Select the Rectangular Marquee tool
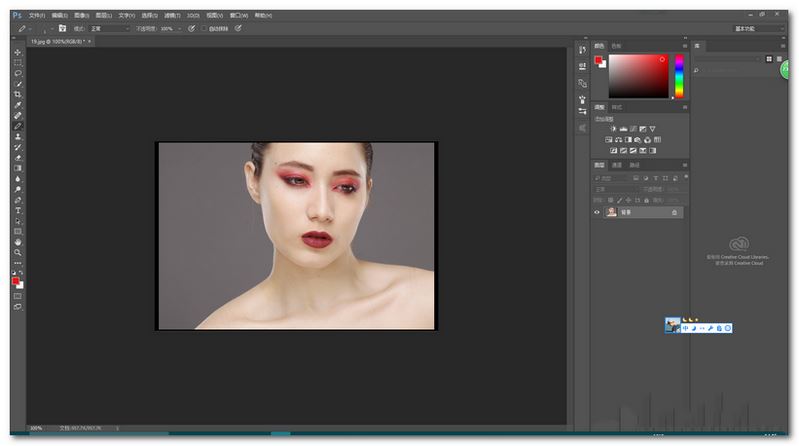Viewport: 799px width, 446px height. click(17, 62)
